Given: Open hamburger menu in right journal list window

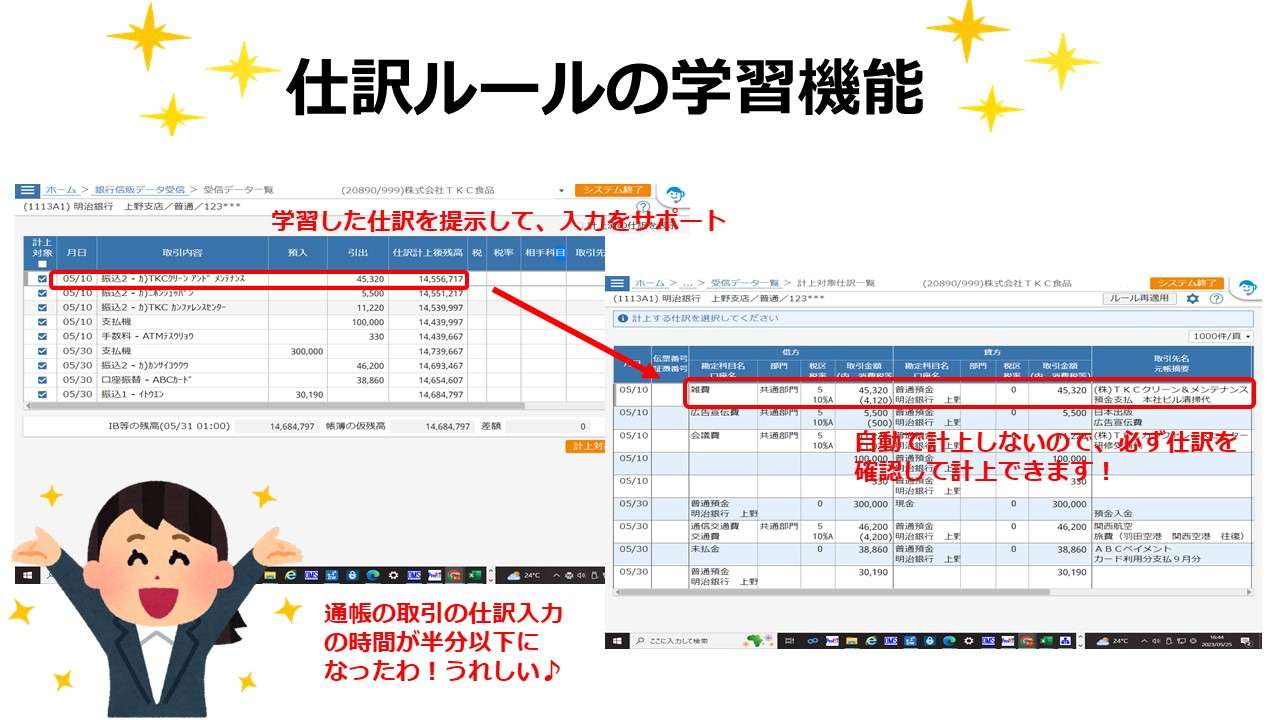Looking at the screenshot, I should pos(619,284).
